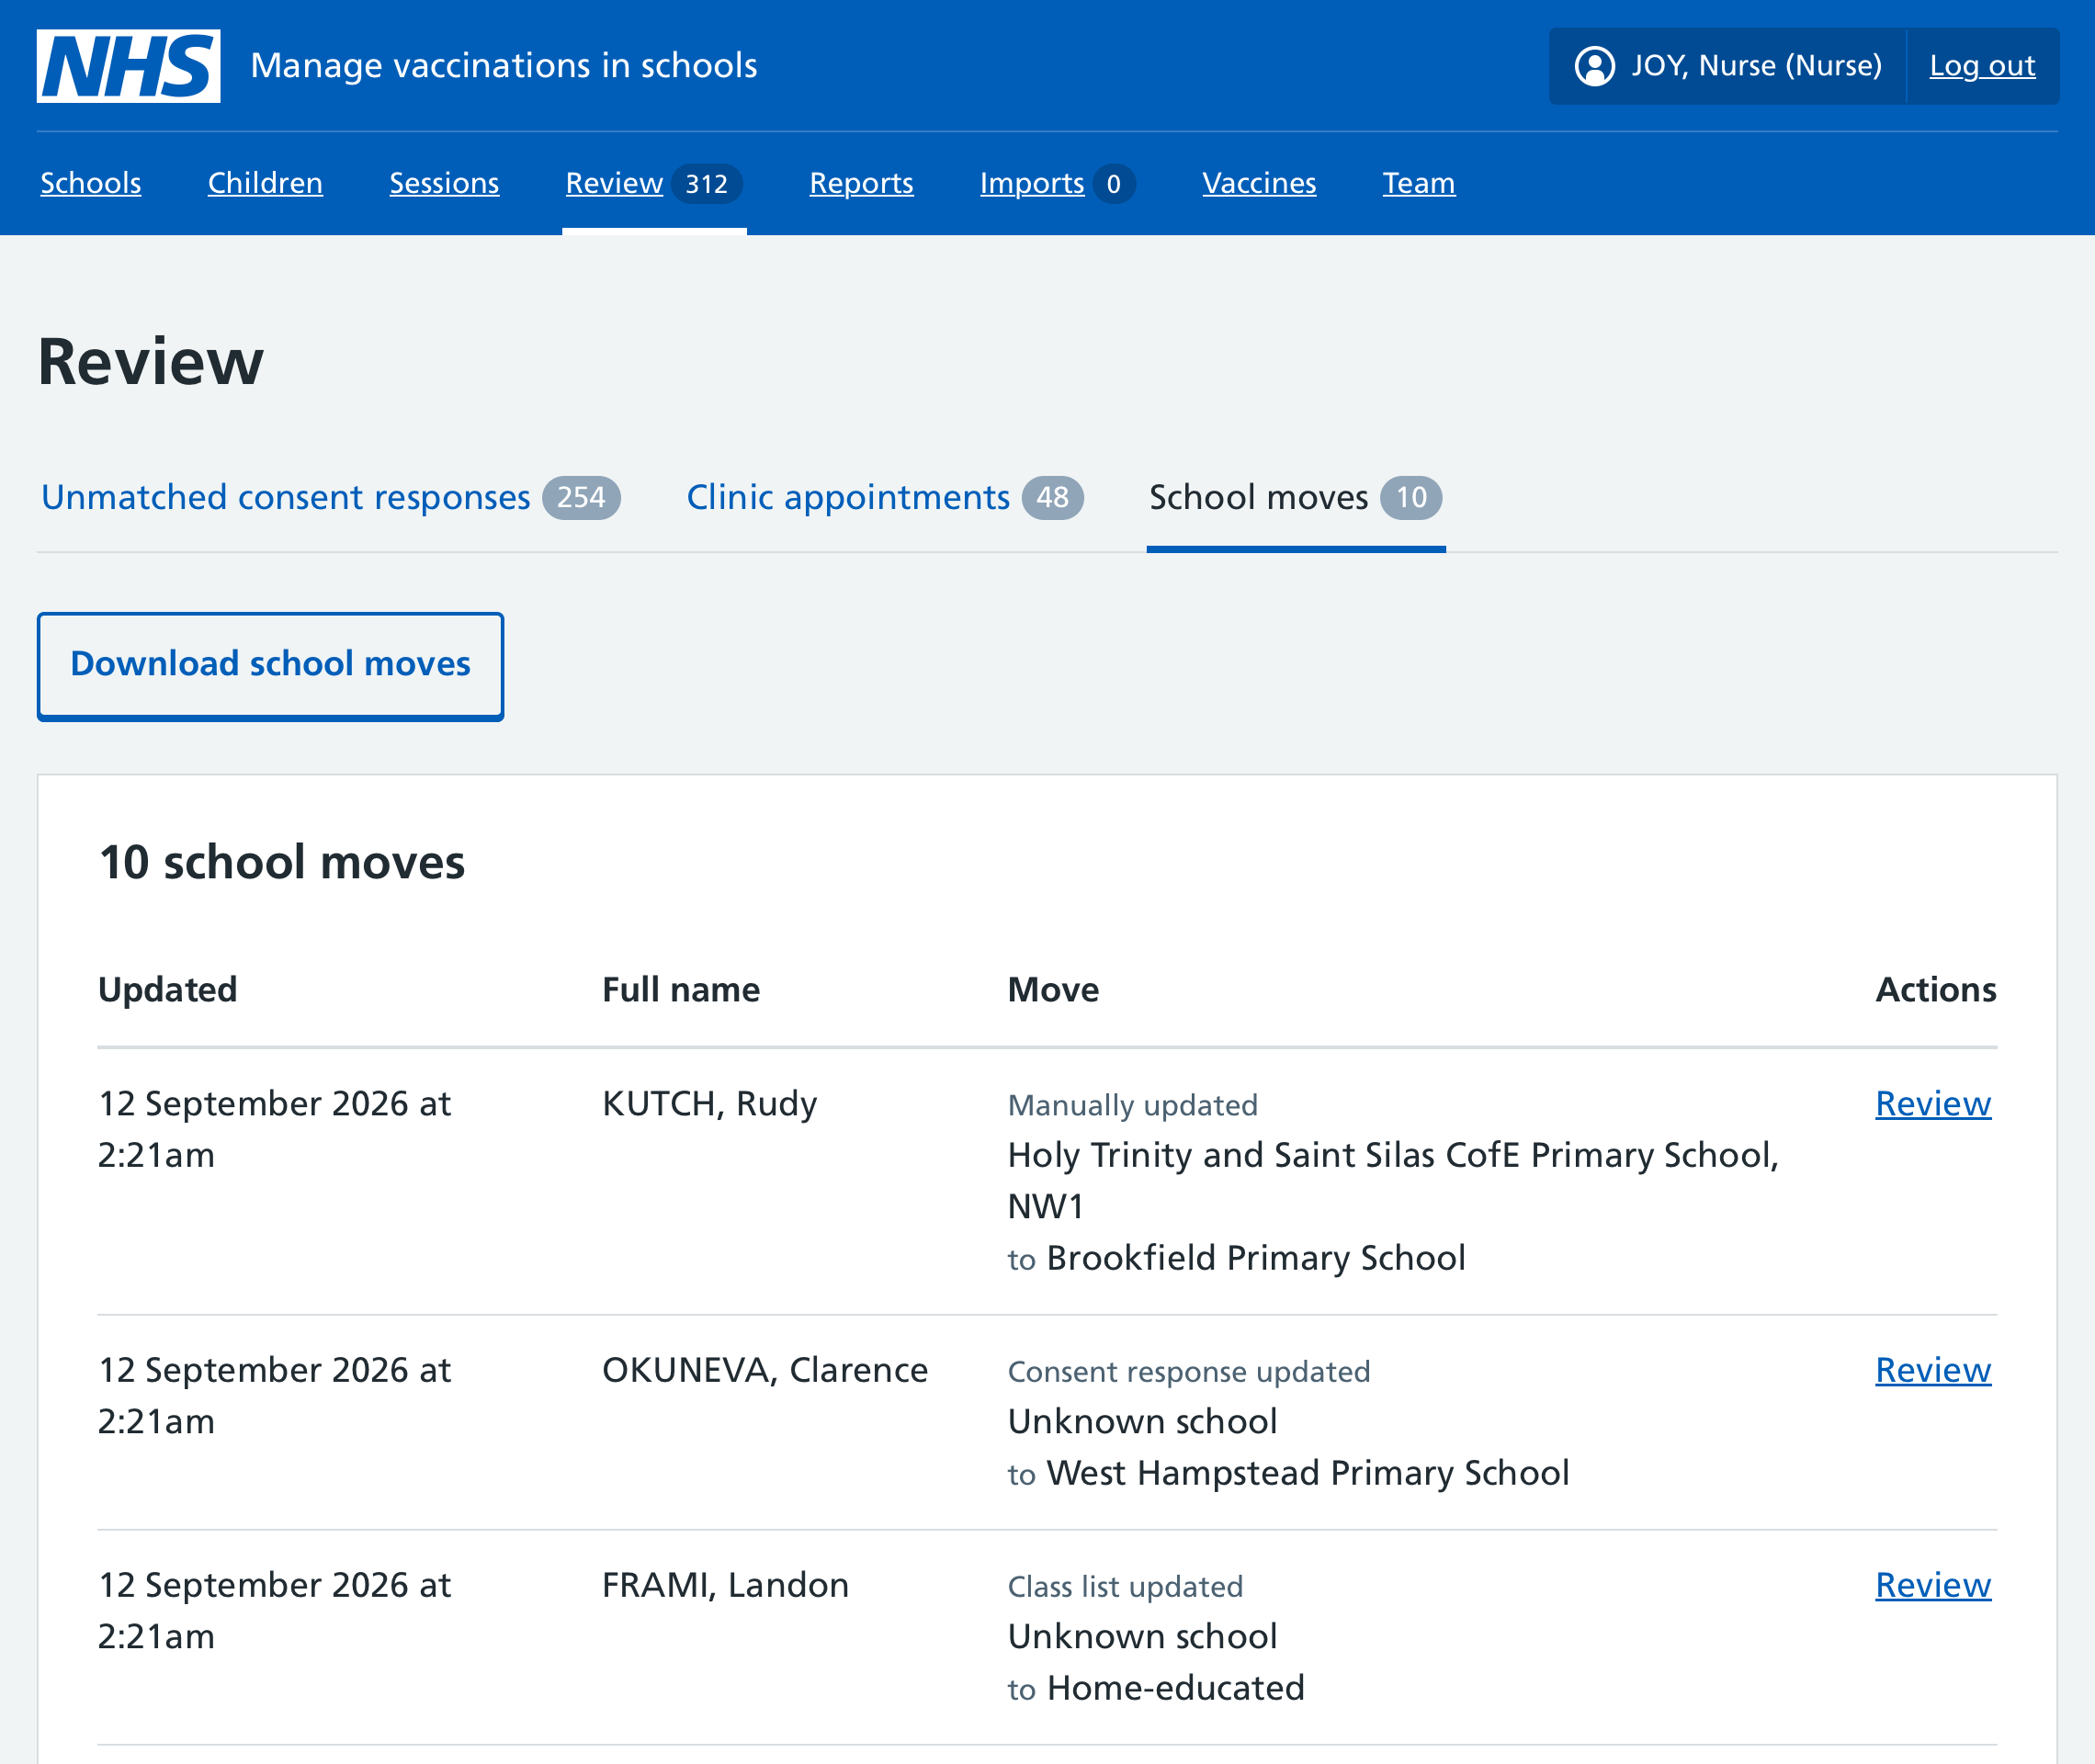
Task: Log out of the account
Action: pos(1982,66)
